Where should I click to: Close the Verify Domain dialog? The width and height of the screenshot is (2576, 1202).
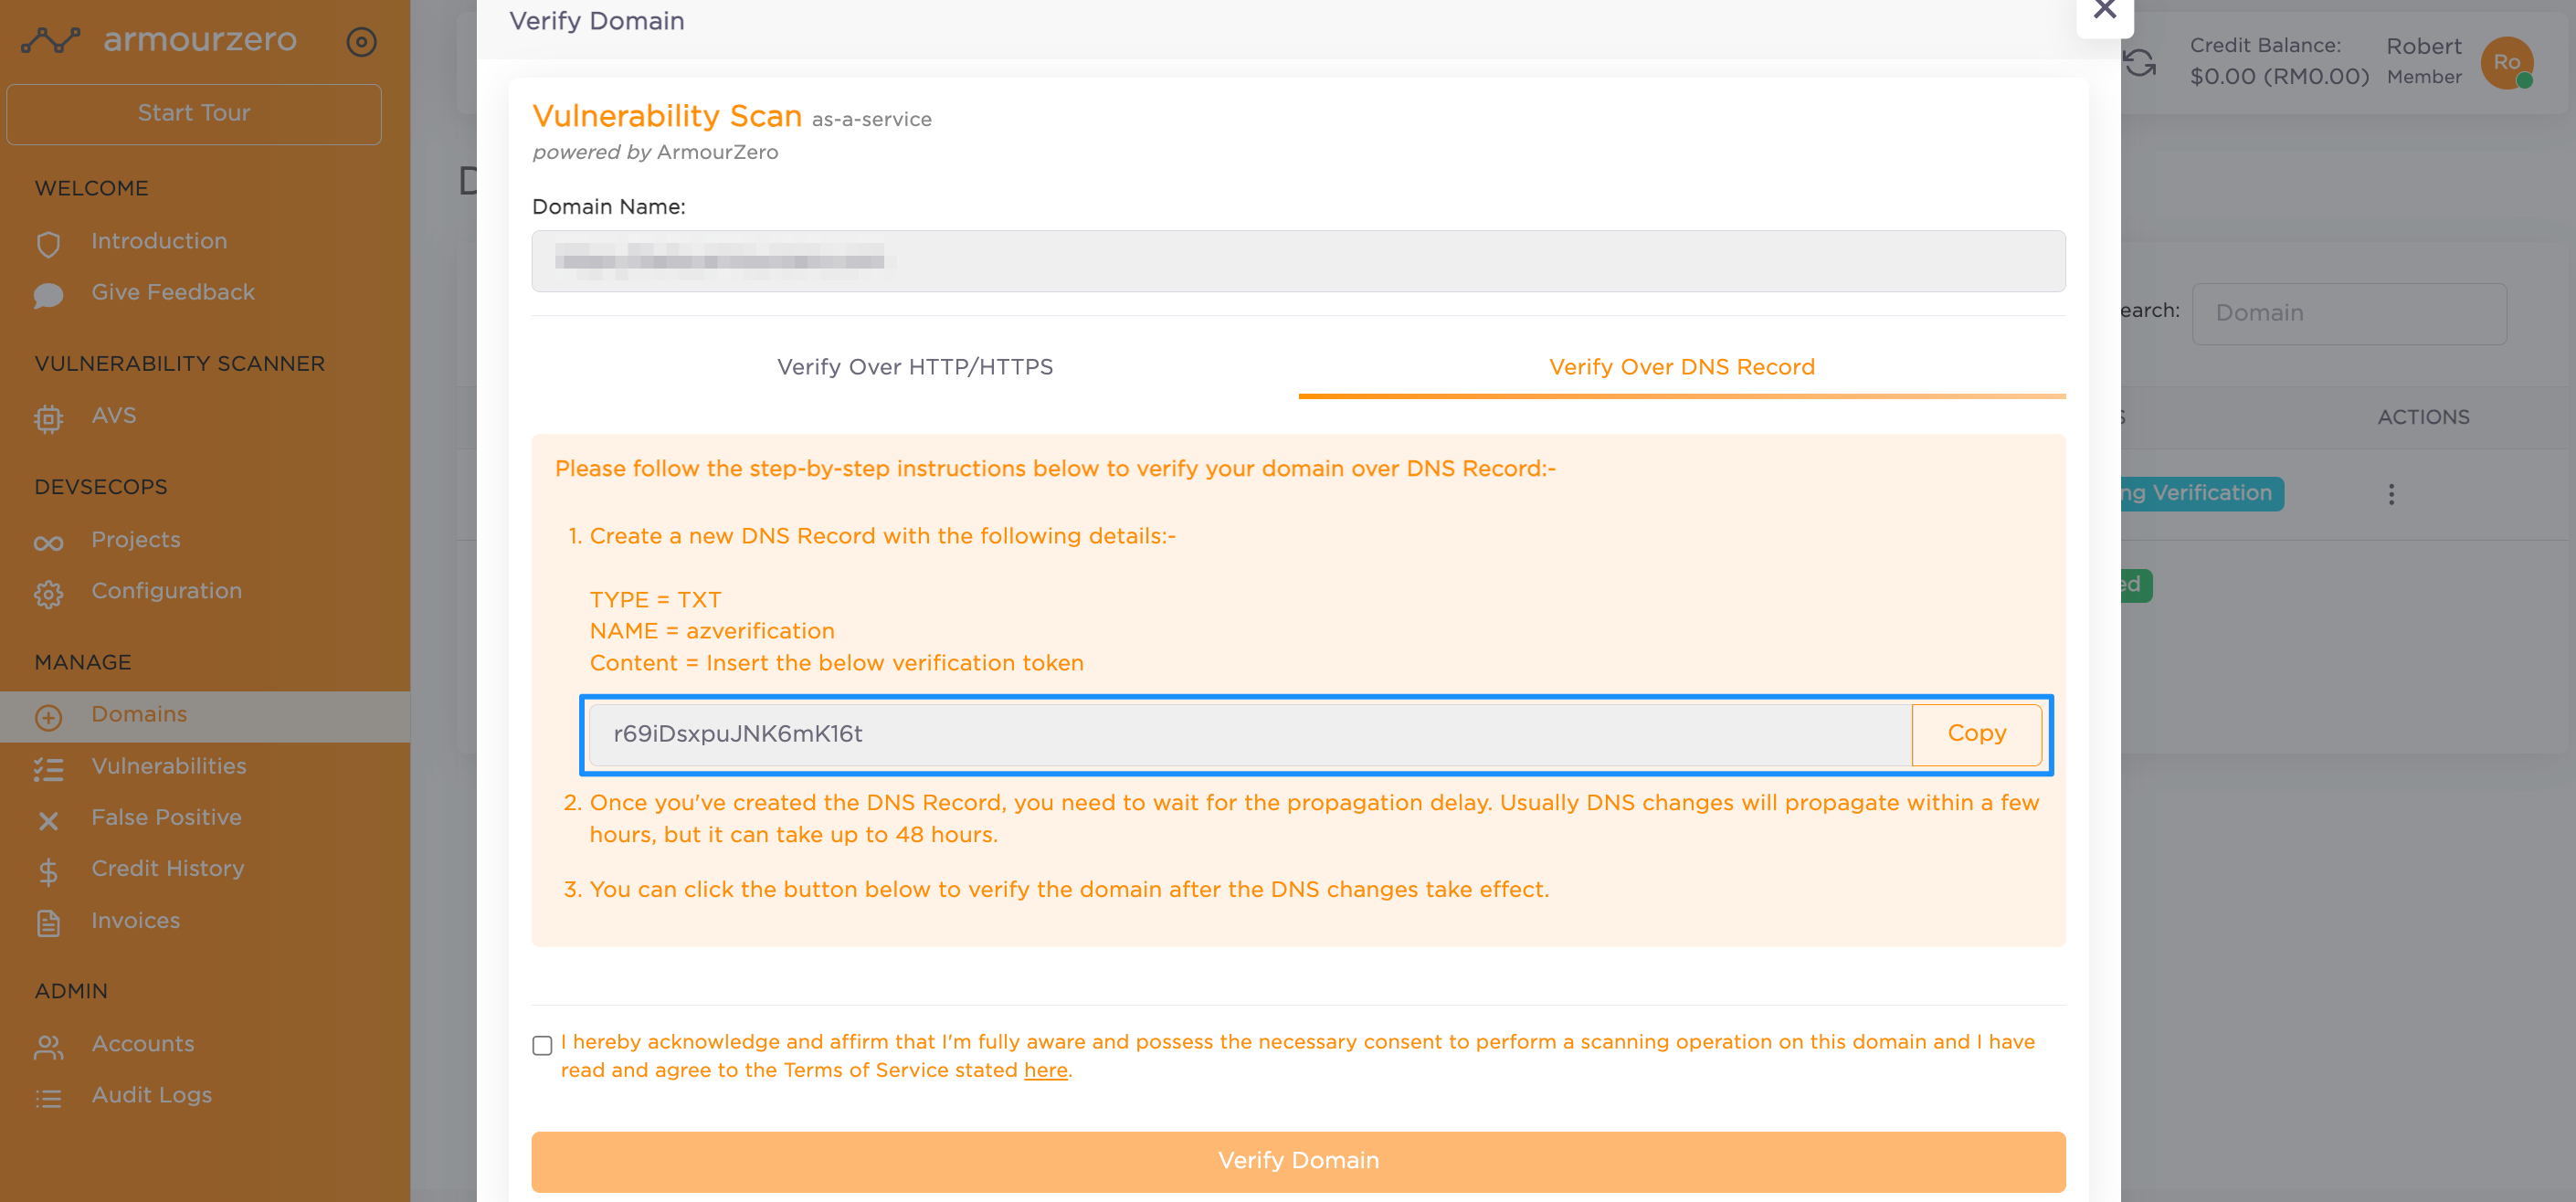tap(2104, 10)
